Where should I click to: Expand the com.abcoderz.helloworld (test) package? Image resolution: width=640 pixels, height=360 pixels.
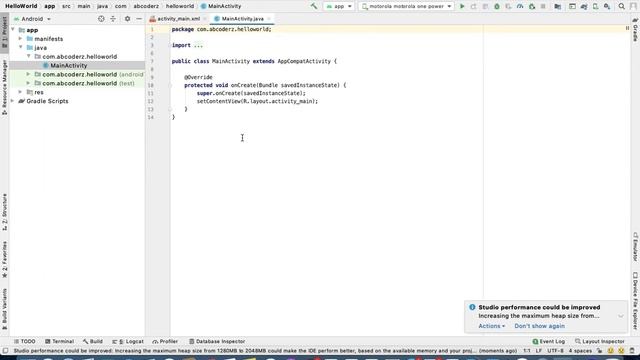[28, 83]
